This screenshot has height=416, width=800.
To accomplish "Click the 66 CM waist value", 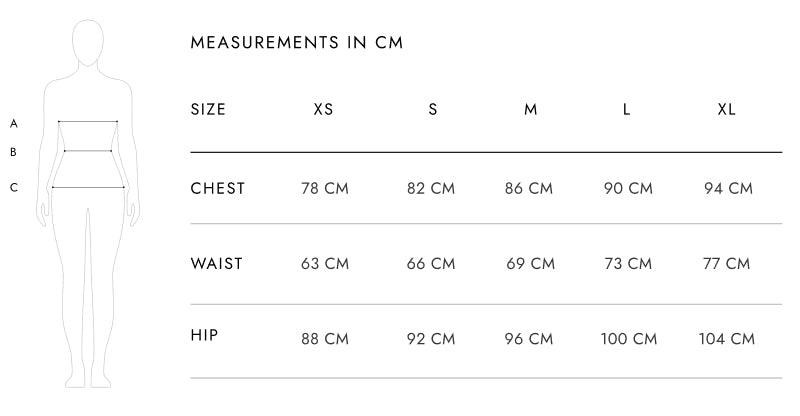I will point(431,265).
